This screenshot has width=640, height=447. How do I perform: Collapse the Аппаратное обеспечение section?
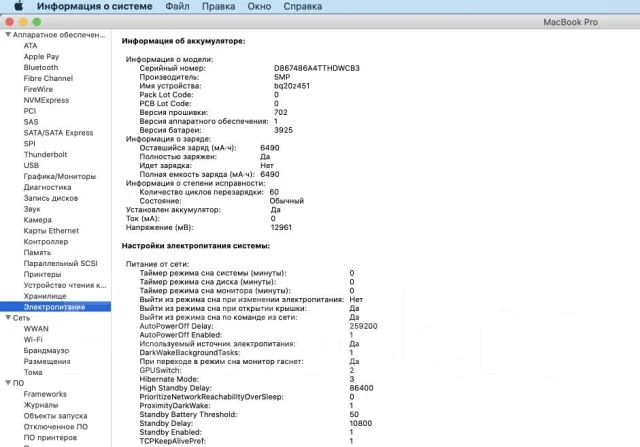pos(8,35)
